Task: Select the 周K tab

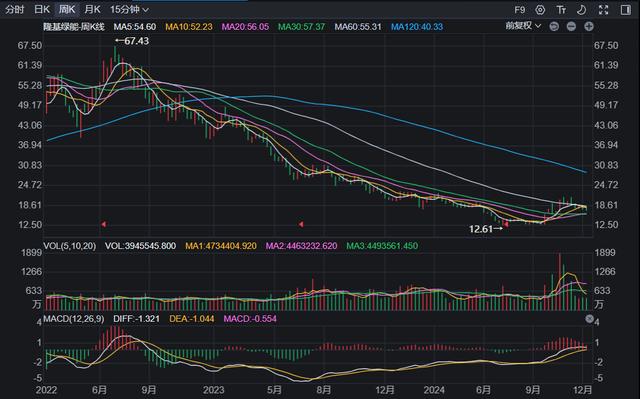Action: pyautogui.click(x=67, y=9)
